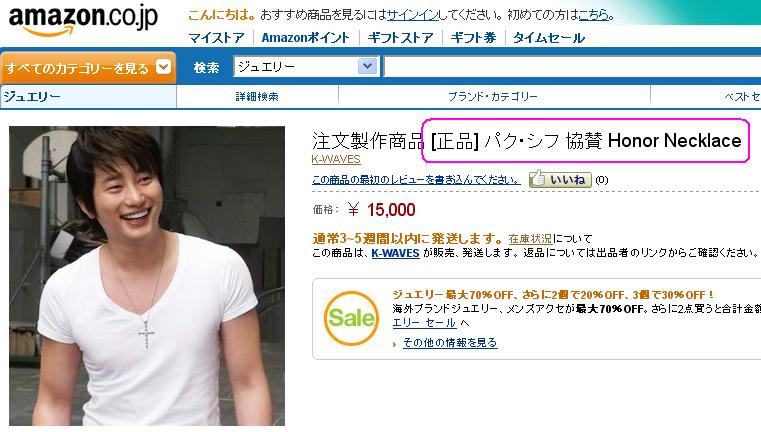Click the green Sale badge icon
The image size is (761, 432).
tap(351, 318)
